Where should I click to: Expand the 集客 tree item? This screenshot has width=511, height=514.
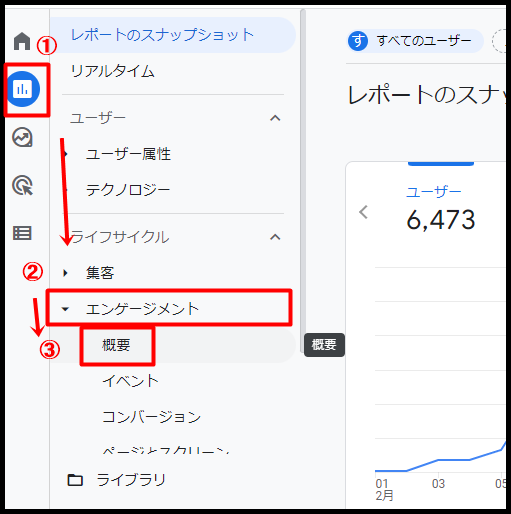65,273
